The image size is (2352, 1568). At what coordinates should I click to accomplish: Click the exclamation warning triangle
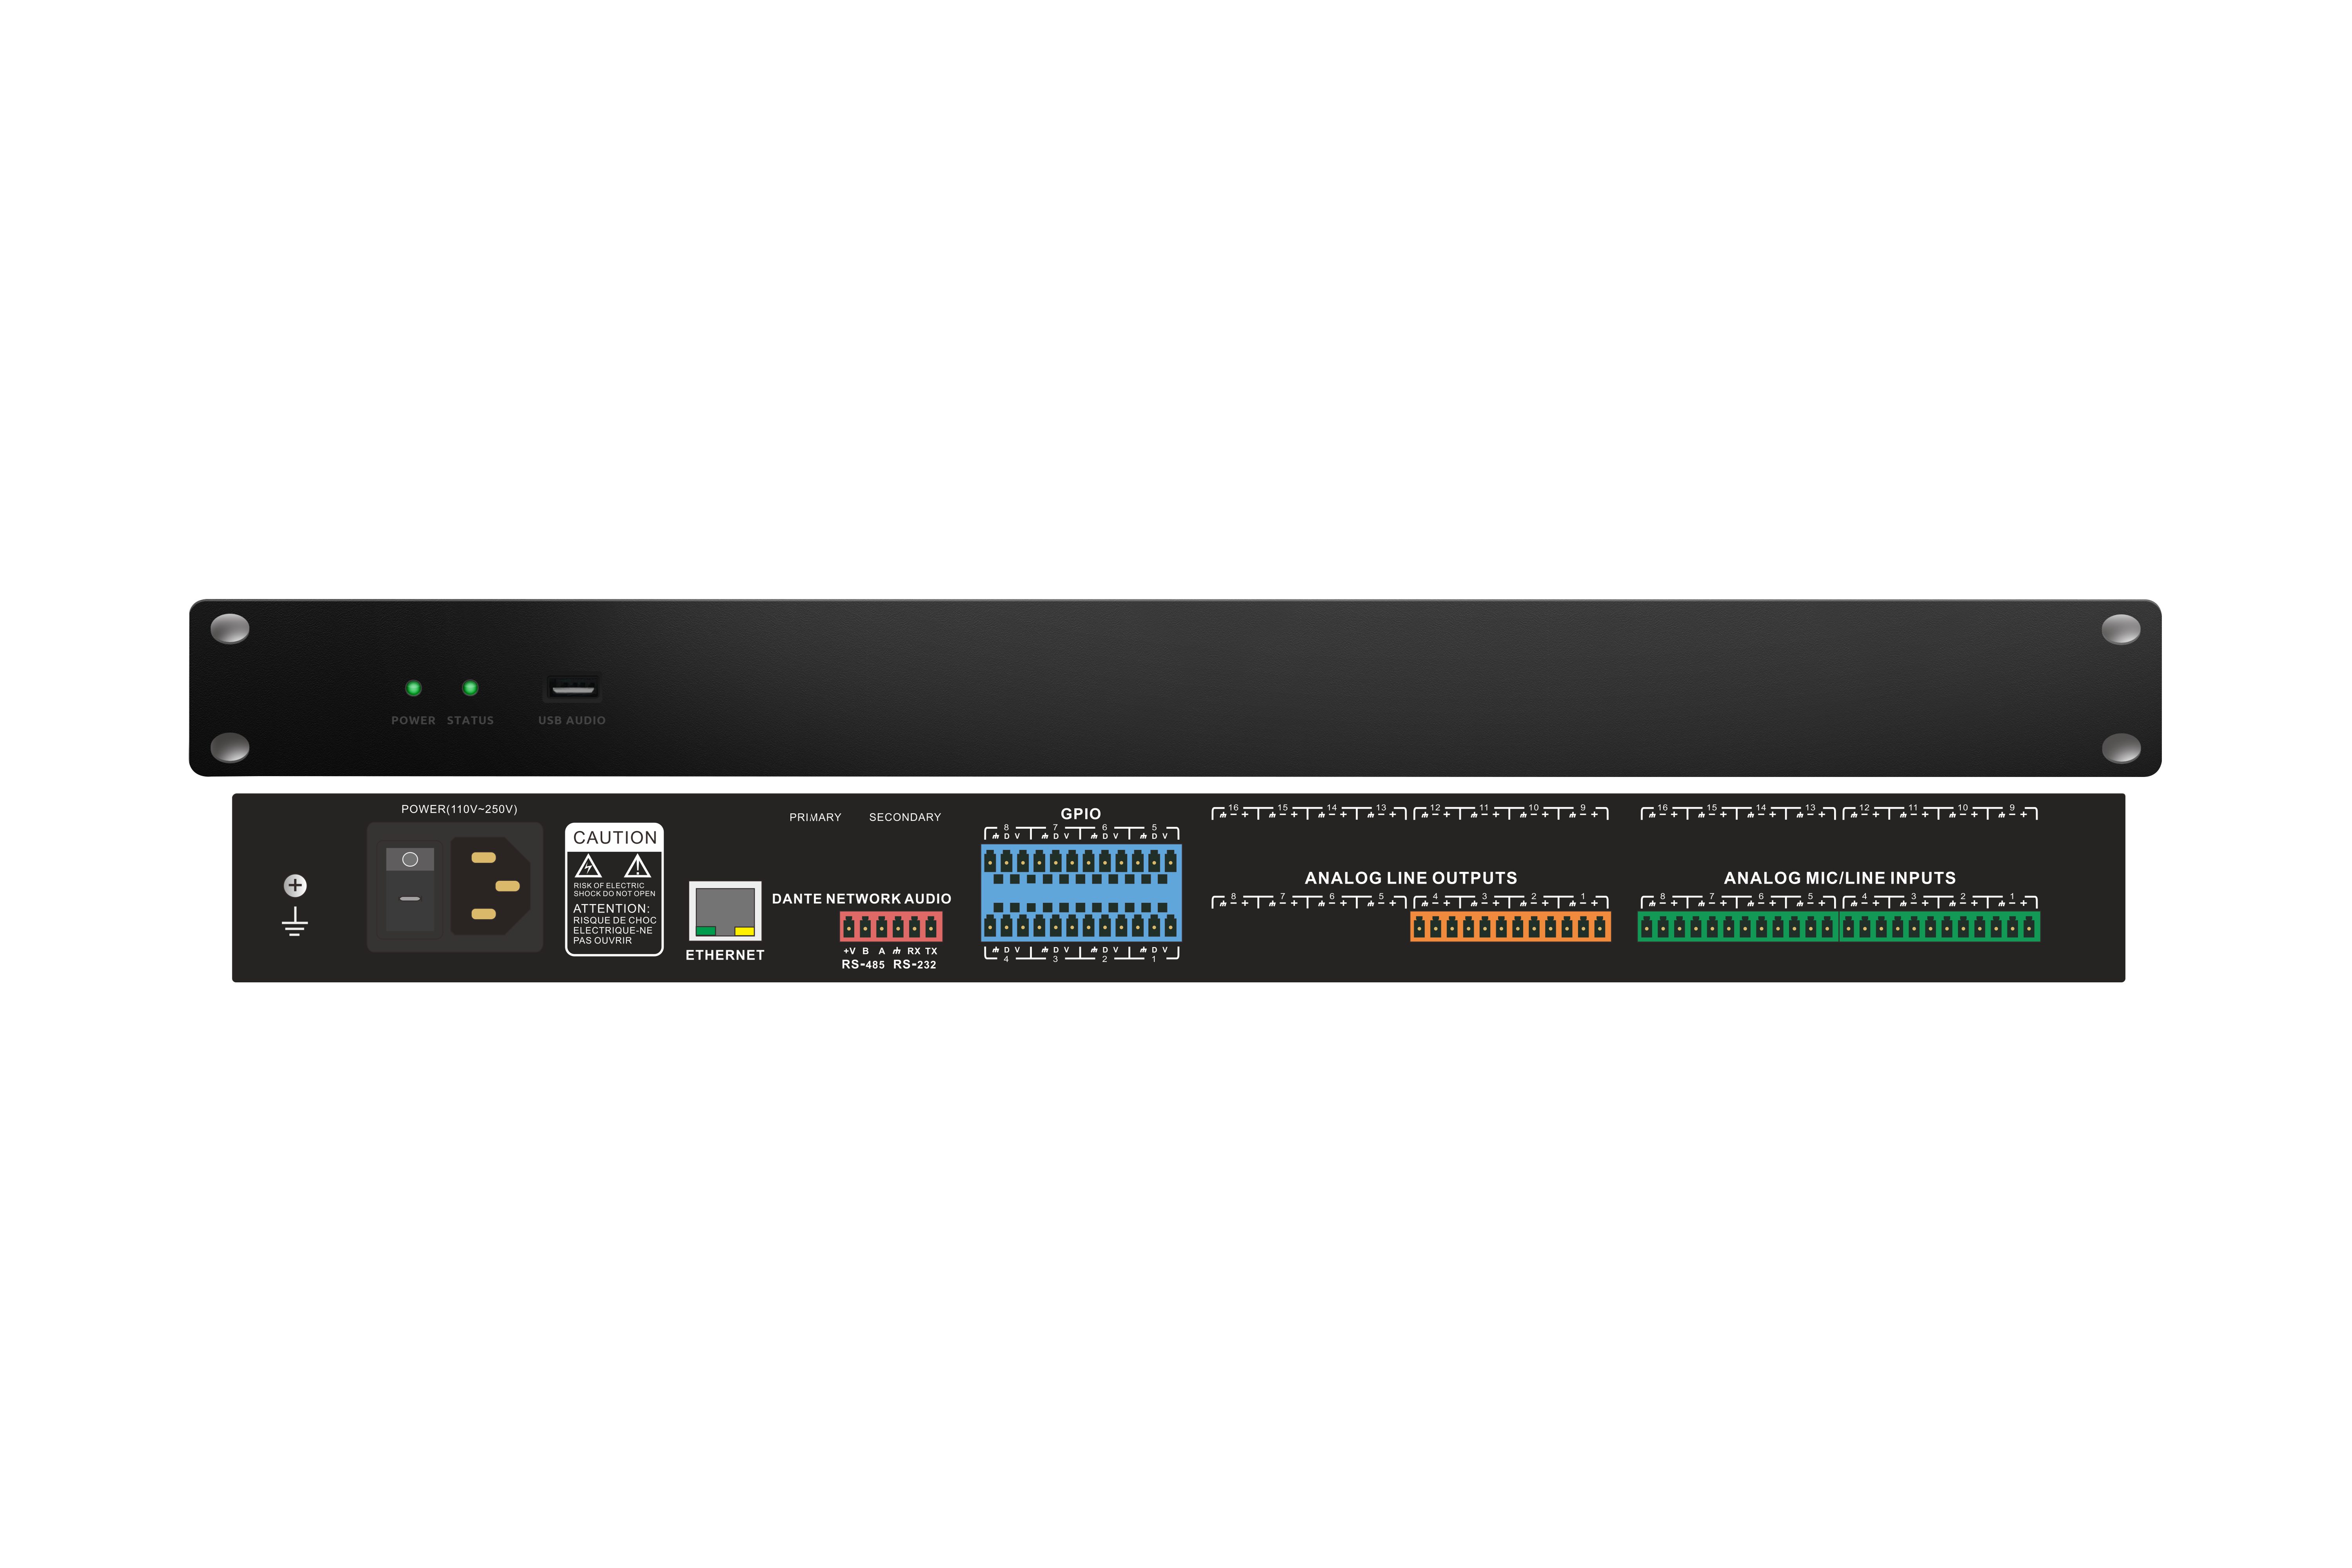click(x=638, y=866)
